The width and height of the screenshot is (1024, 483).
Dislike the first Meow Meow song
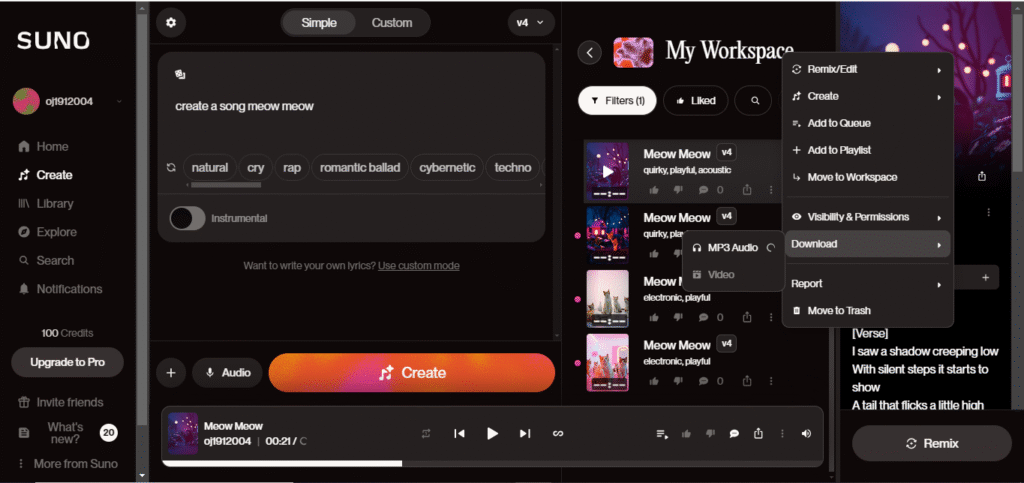pos(678,190)
